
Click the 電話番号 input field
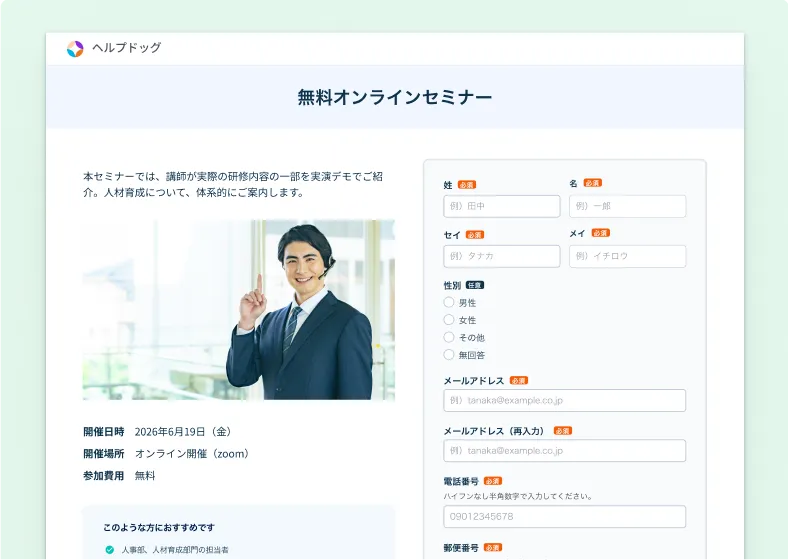[564, 517]
